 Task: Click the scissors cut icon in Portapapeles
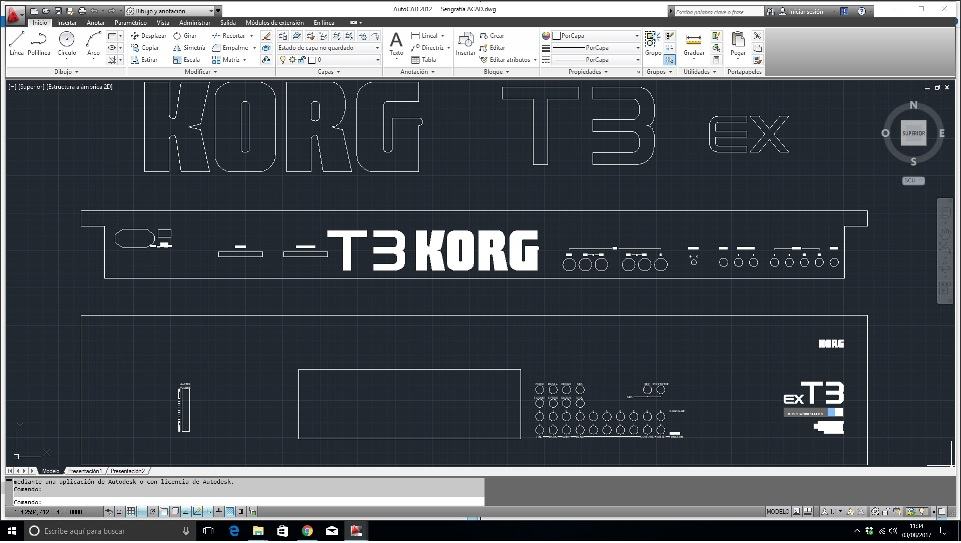pos(758,36)
